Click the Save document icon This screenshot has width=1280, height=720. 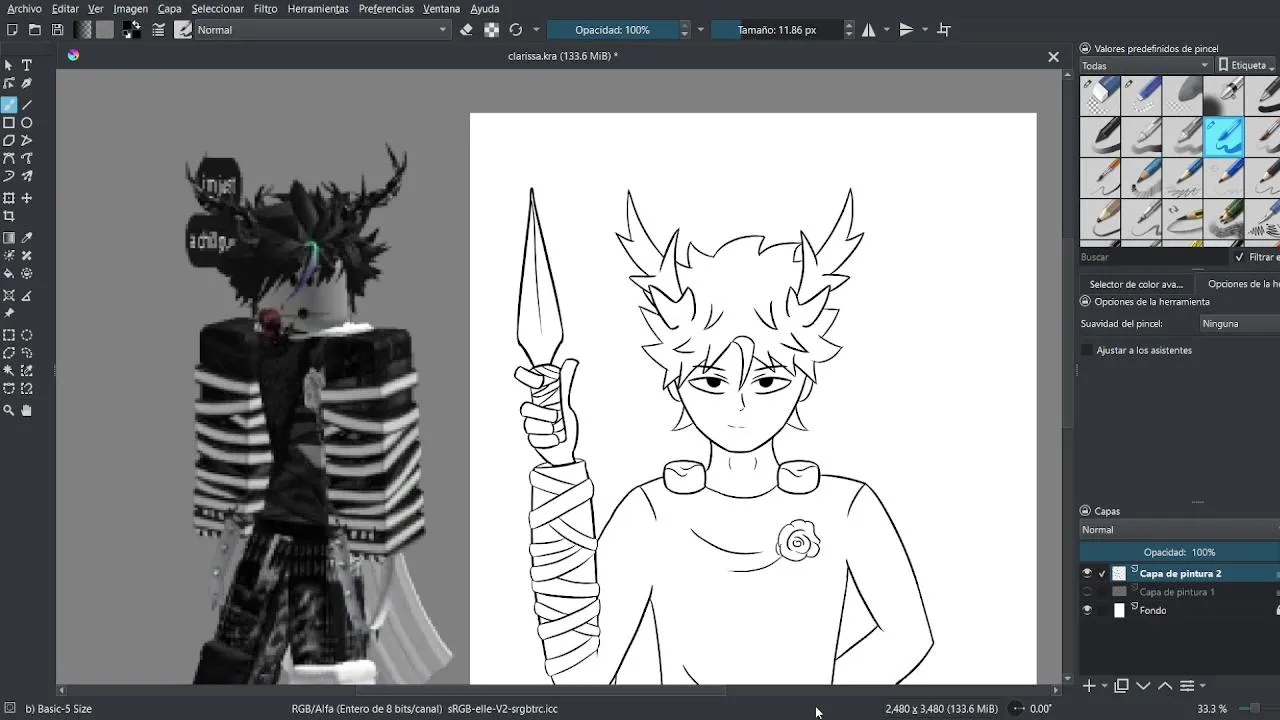57,30
